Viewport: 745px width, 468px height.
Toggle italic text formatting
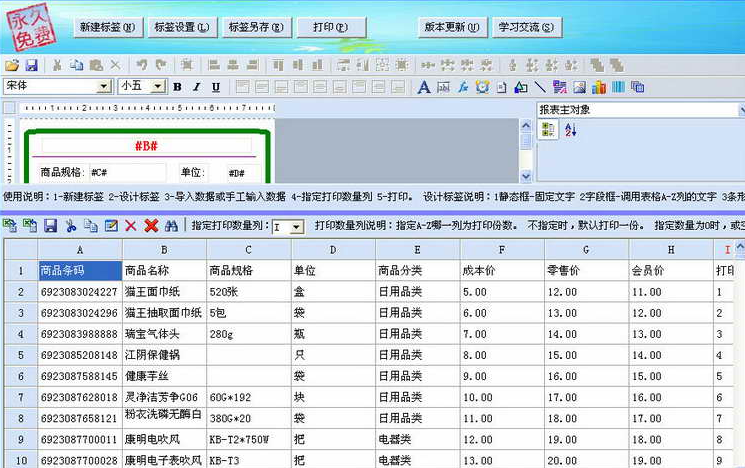pos(196,87)
